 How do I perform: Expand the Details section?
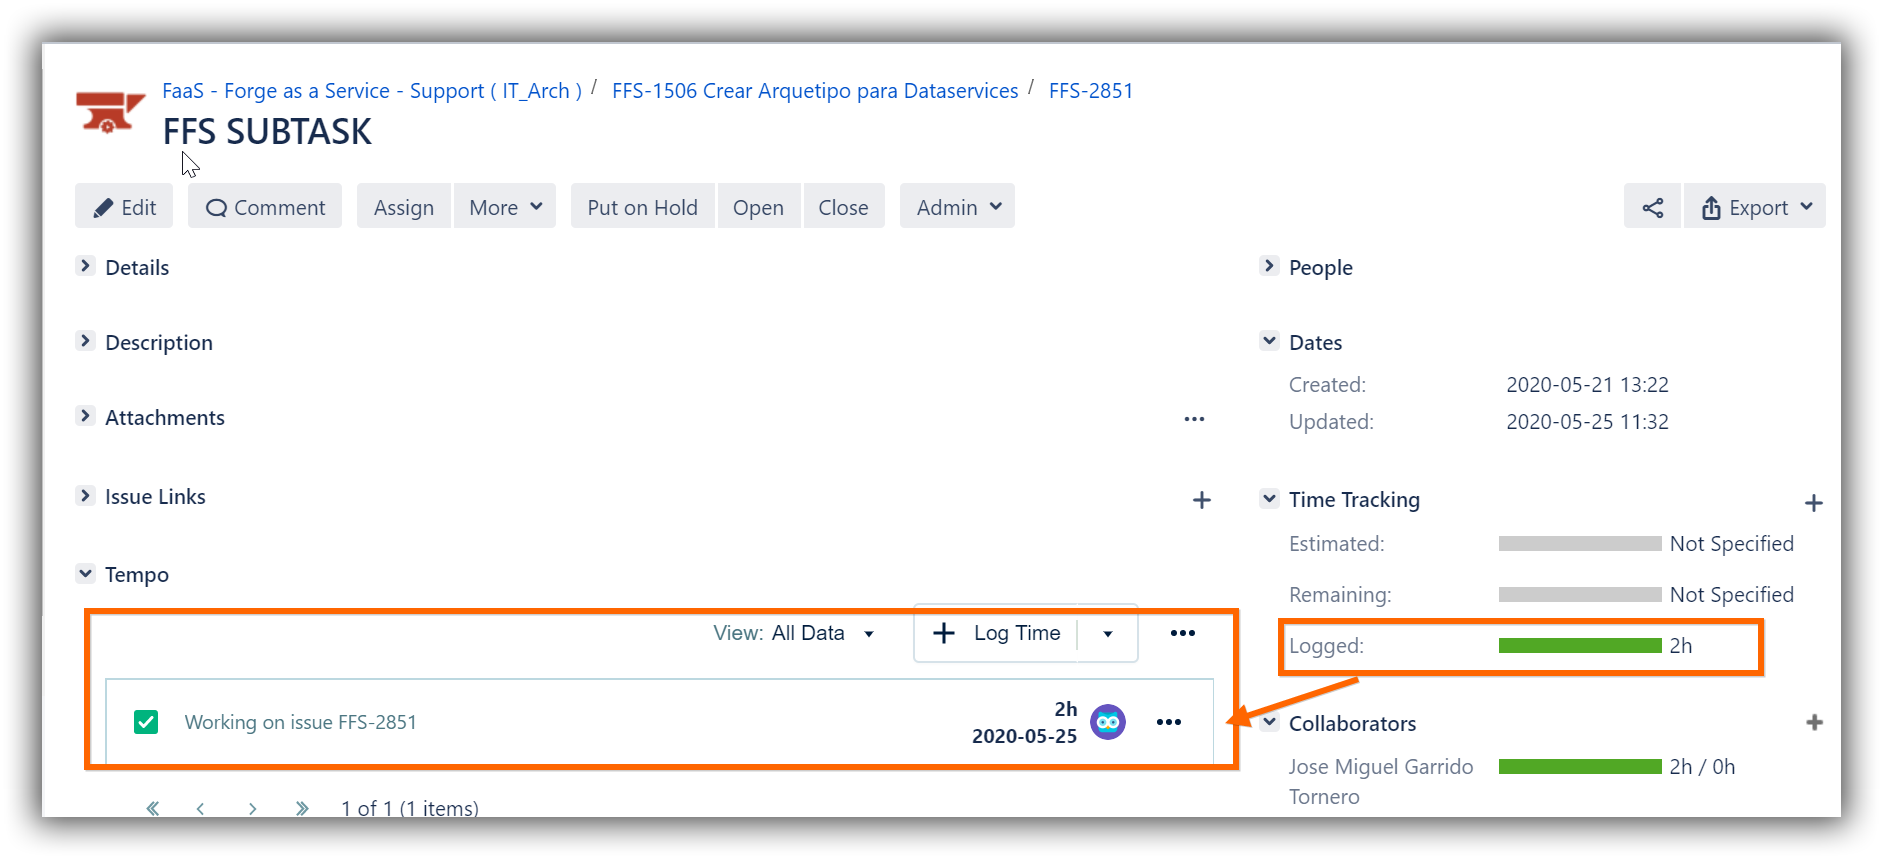[x=86, y=266]
